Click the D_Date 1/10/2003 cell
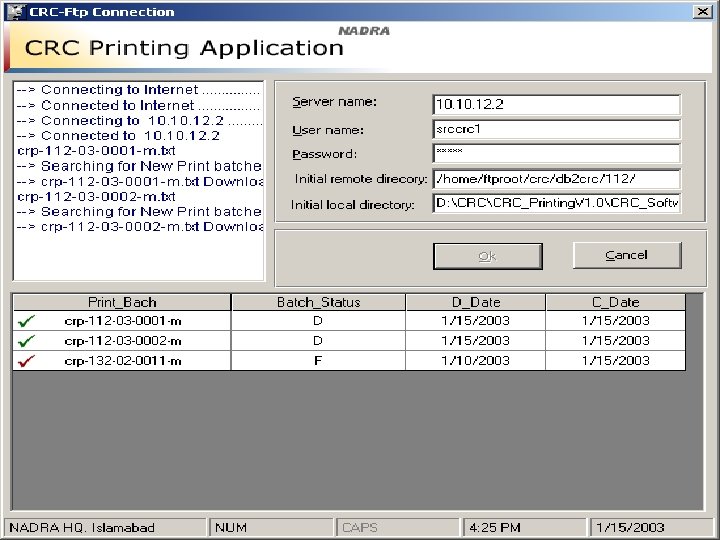 tap(476, 361)
